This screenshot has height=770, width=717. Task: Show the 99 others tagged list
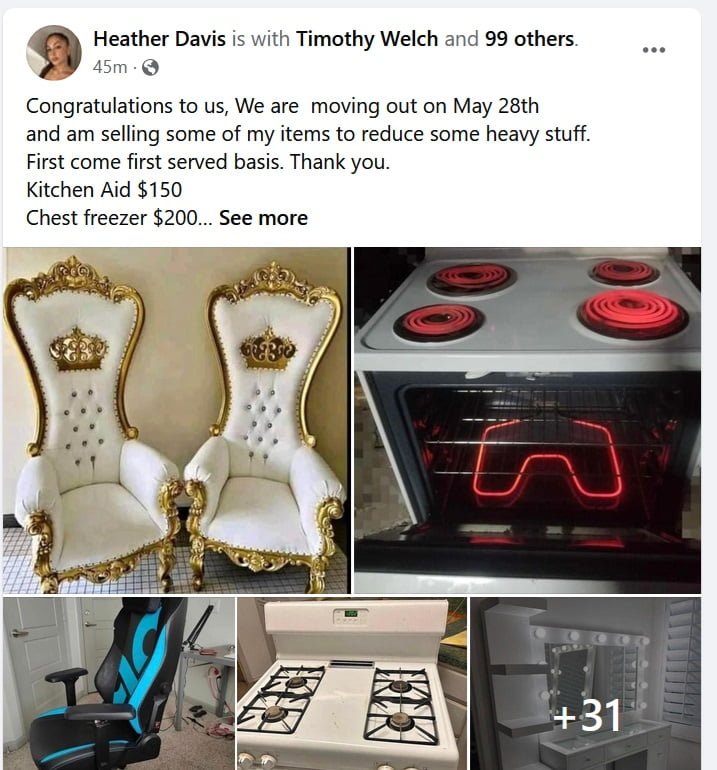coord(529,39)
